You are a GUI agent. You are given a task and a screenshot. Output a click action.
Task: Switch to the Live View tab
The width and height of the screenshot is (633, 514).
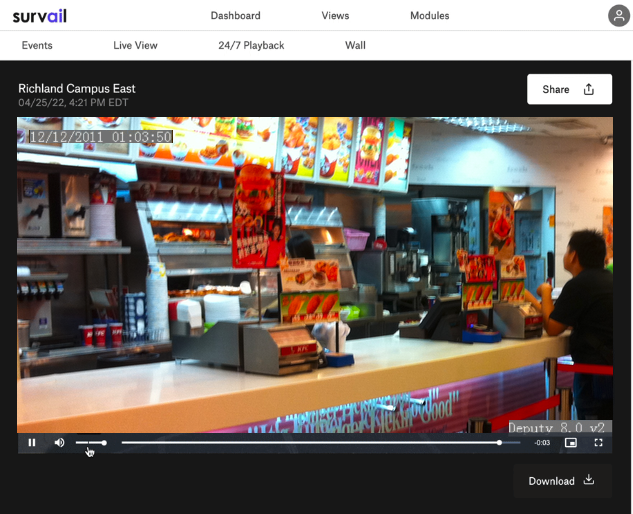[135, 45]
